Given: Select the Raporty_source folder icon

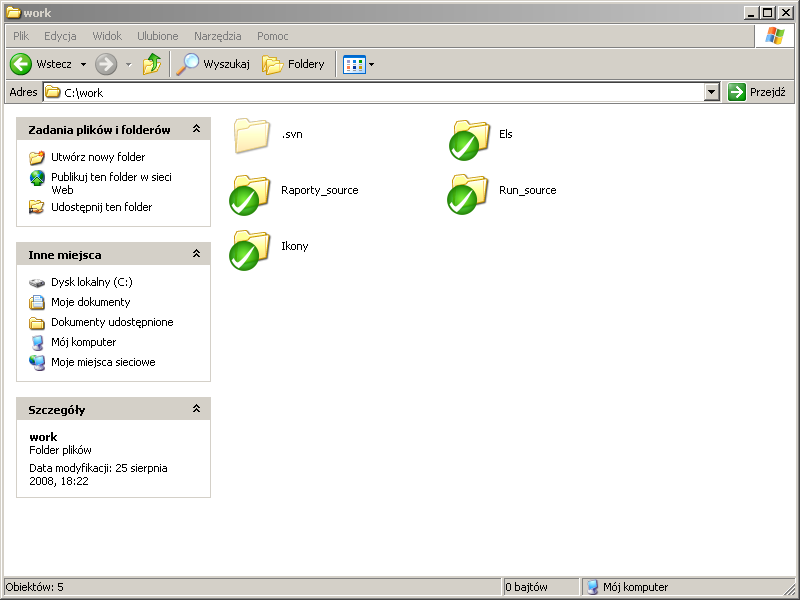Looking at the screenshot, I should [249, 195].
